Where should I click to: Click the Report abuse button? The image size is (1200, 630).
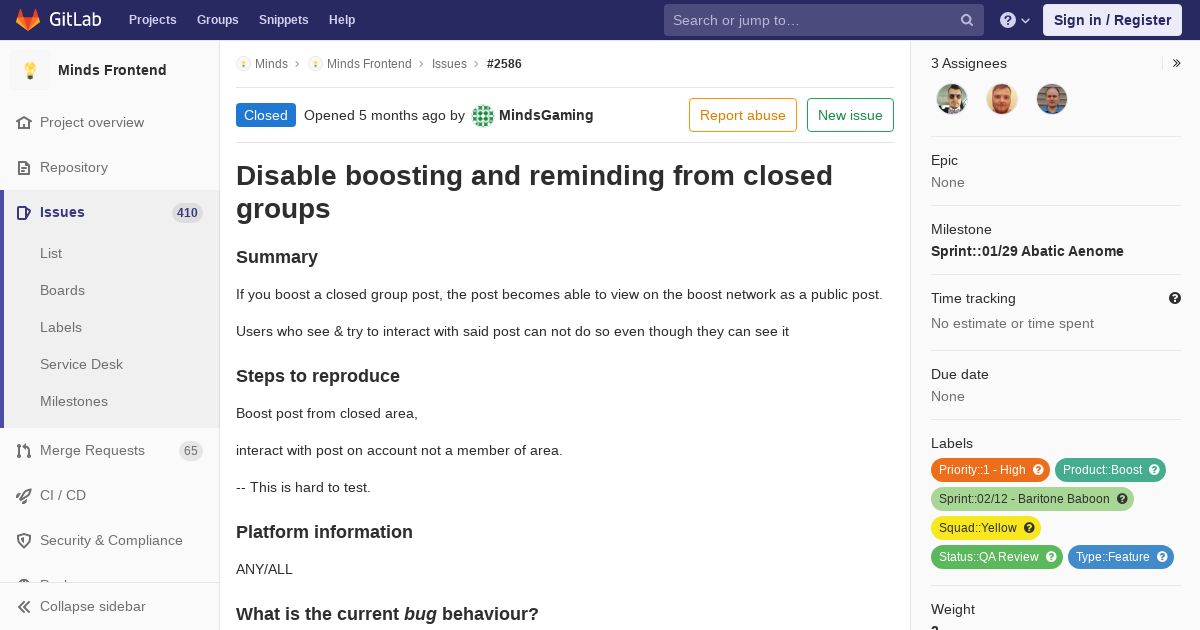coord(743,115)
